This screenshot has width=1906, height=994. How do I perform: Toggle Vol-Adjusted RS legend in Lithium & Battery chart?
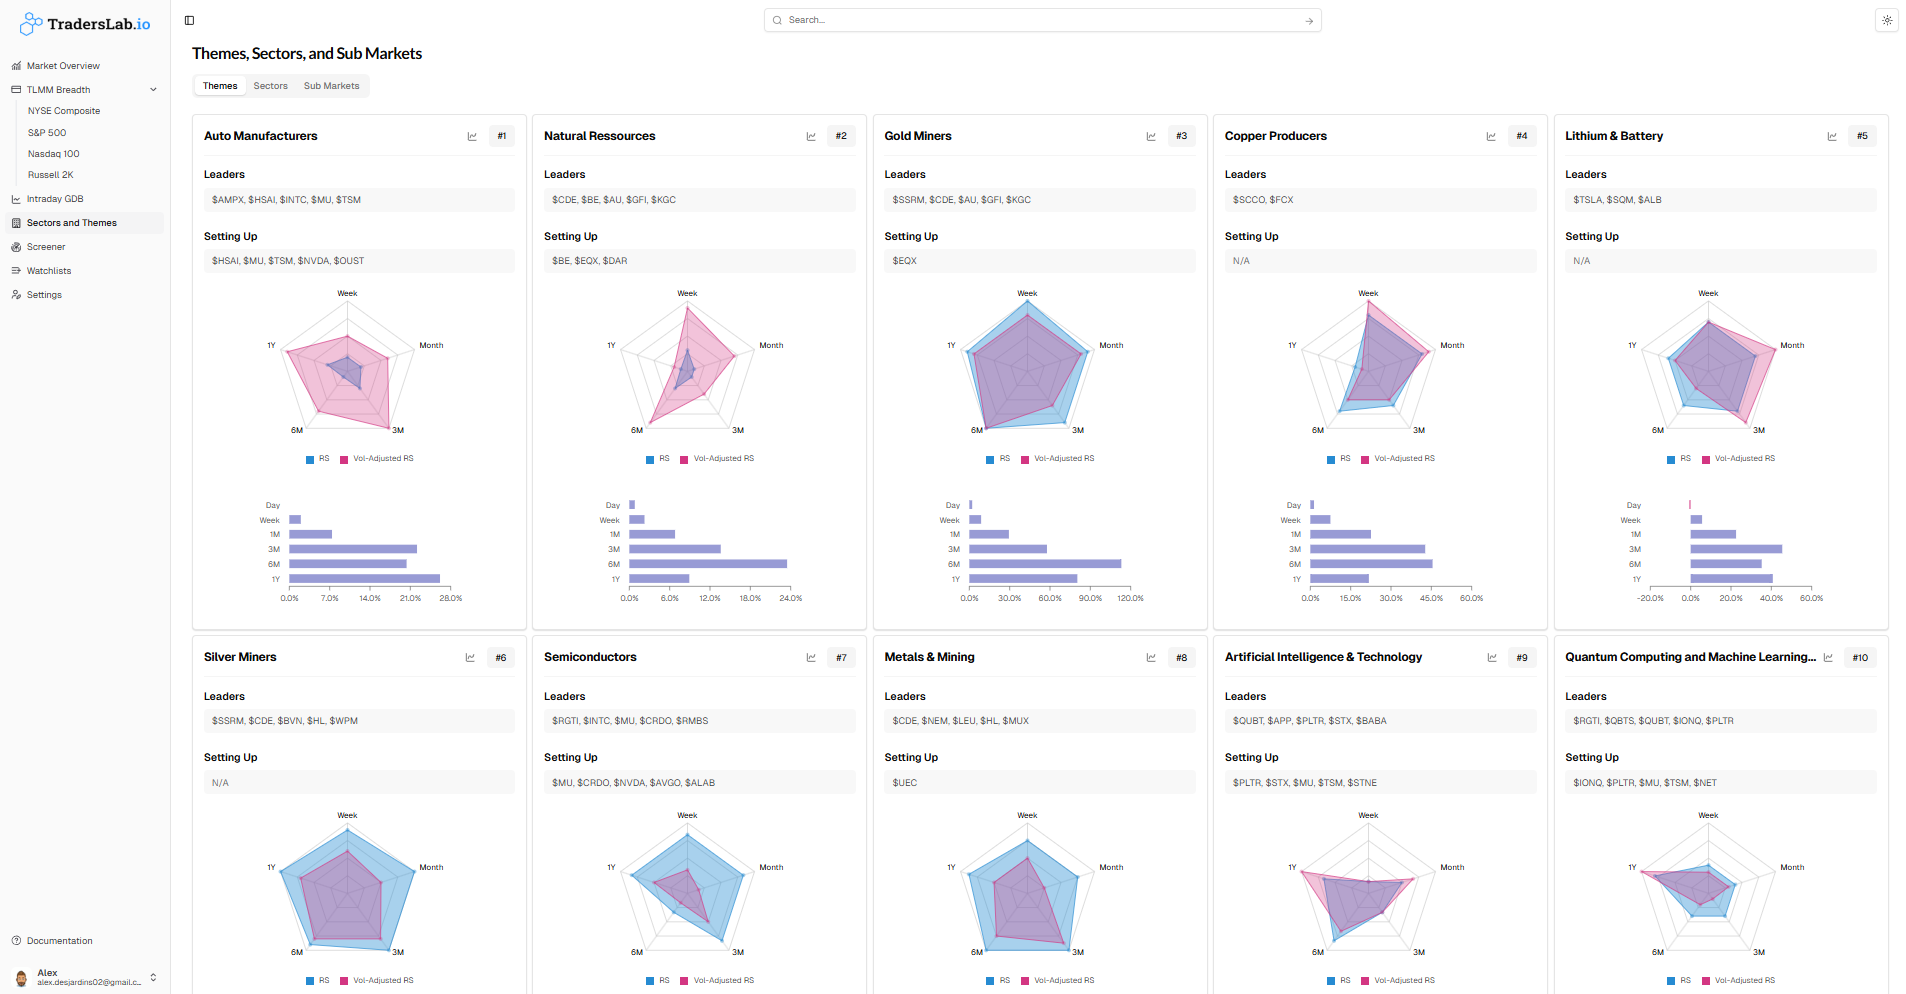pyautogui.click(x=1738, y=459)
